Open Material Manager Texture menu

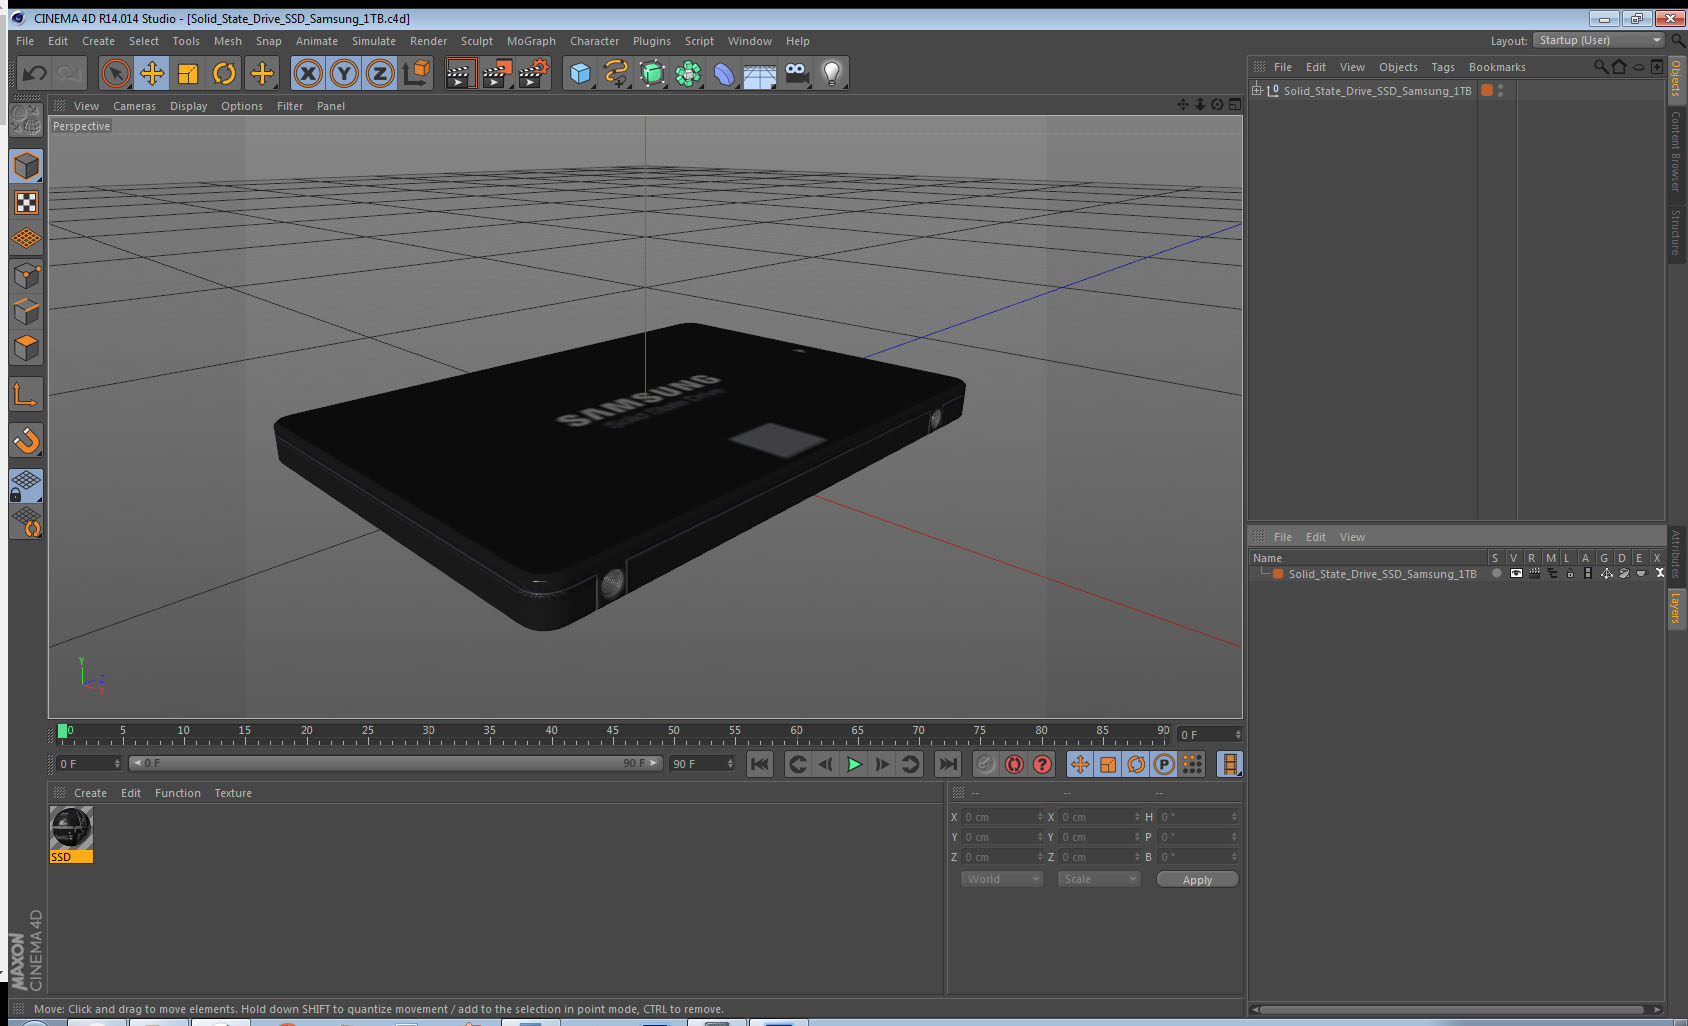(x=233, y=793)
